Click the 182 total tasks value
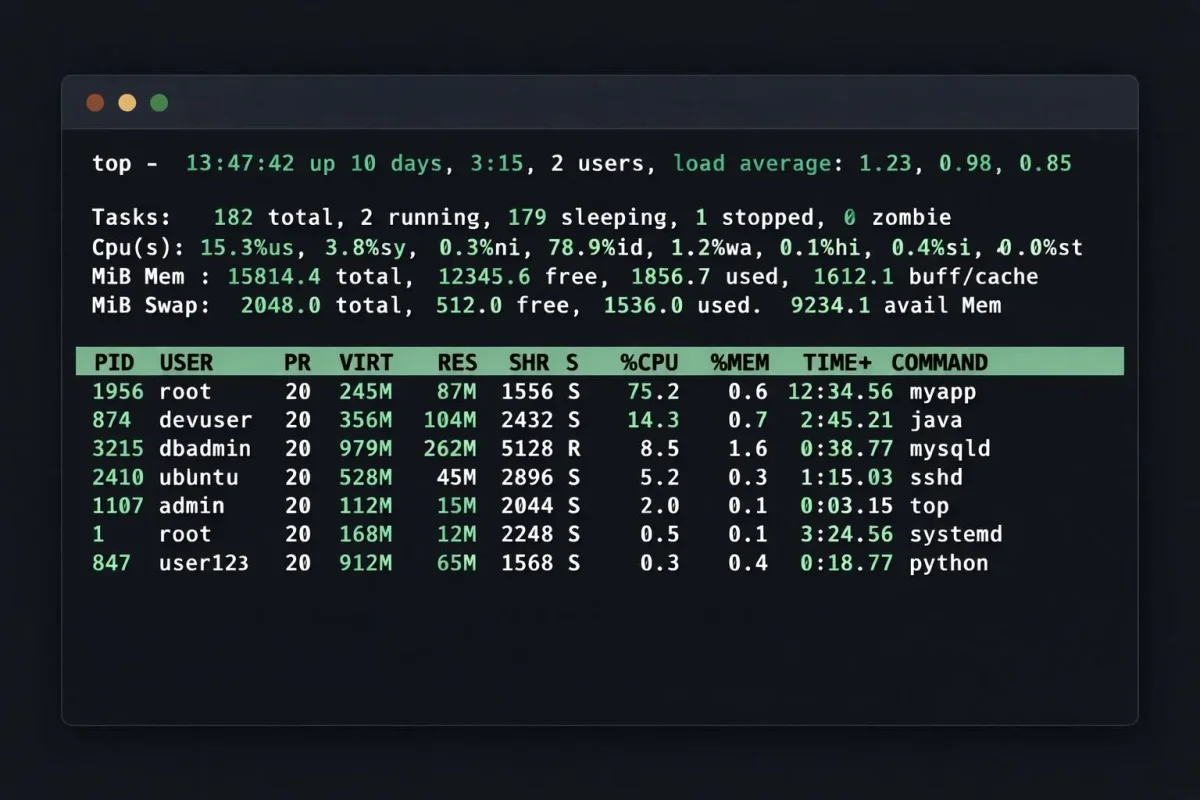This screenshot has width=1200, height=800. (x=234, y=217)
